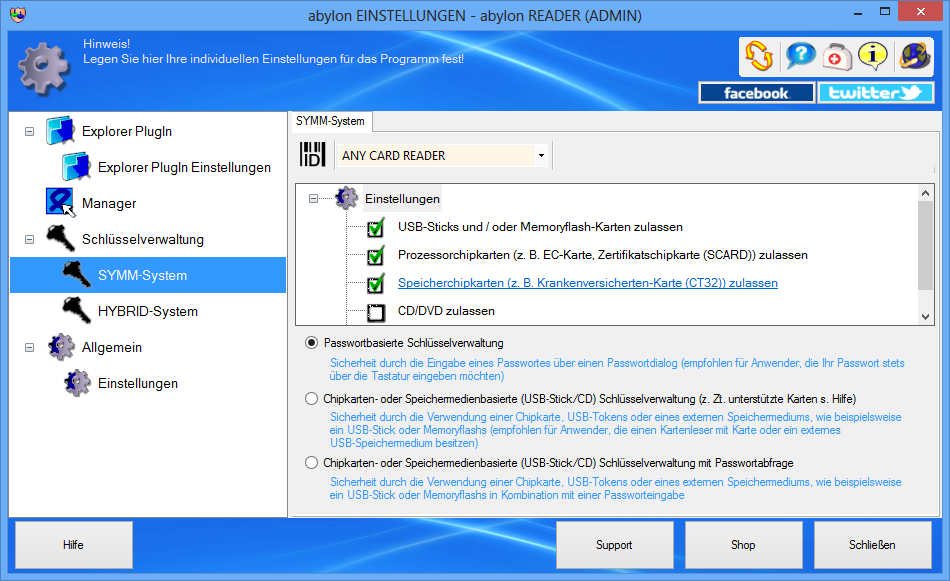Open Einstellungen under Allgemein in sidebar
950x581 pixels.
click(138, 383)
